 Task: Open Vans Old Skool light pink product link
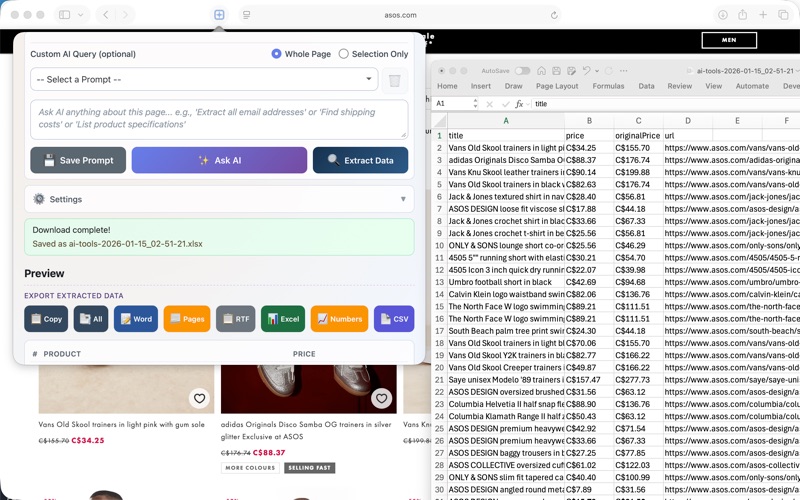click(121, 424)
